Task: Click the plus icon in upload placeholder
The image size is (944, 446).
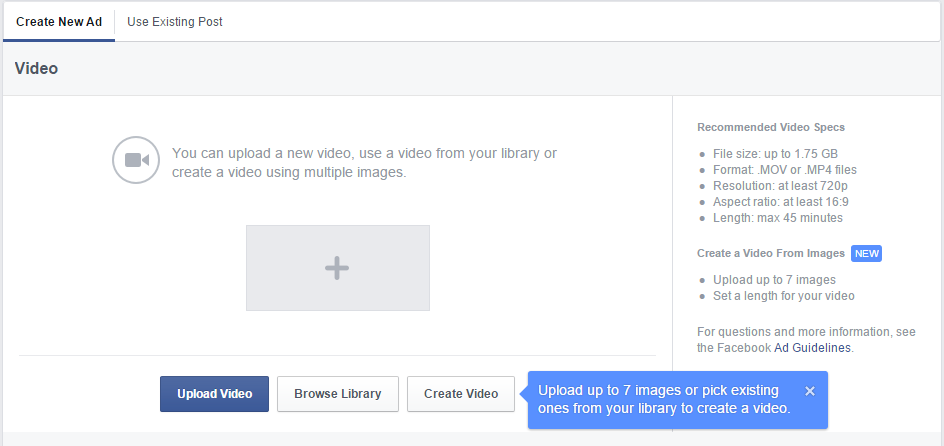Action: pos(337,267)
